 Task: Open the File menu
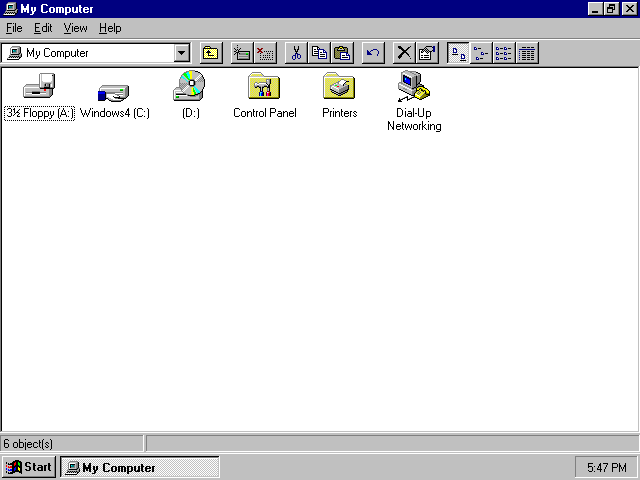click(14, 28)
